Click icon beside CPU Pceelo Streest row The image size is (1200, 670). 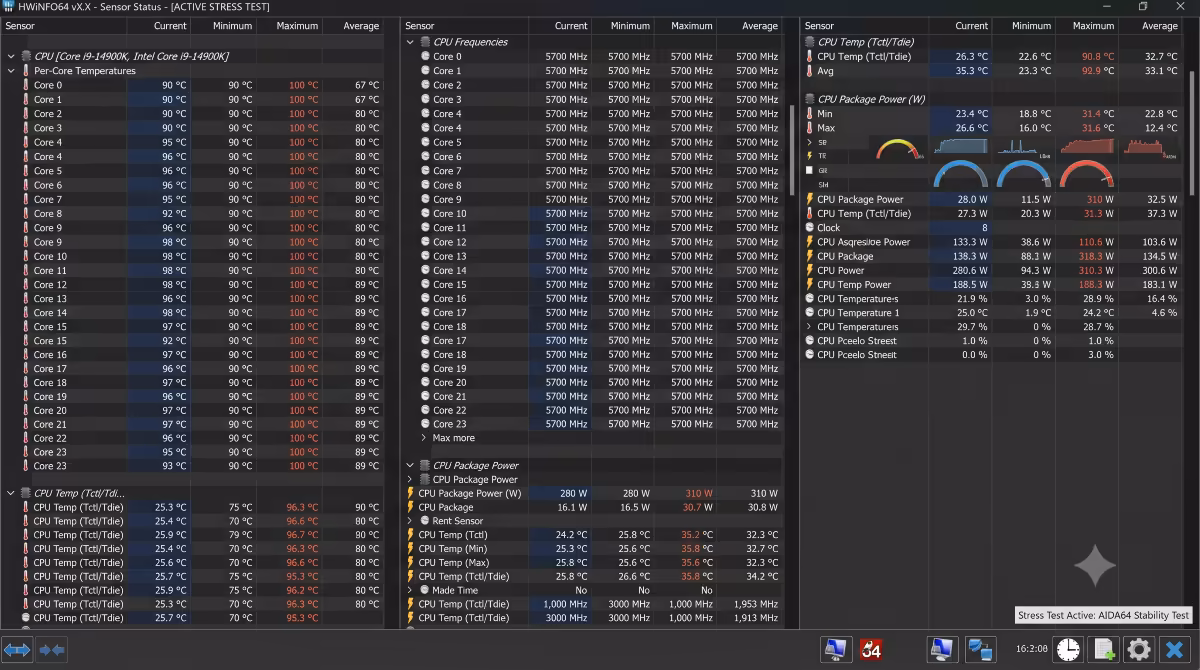810,341
